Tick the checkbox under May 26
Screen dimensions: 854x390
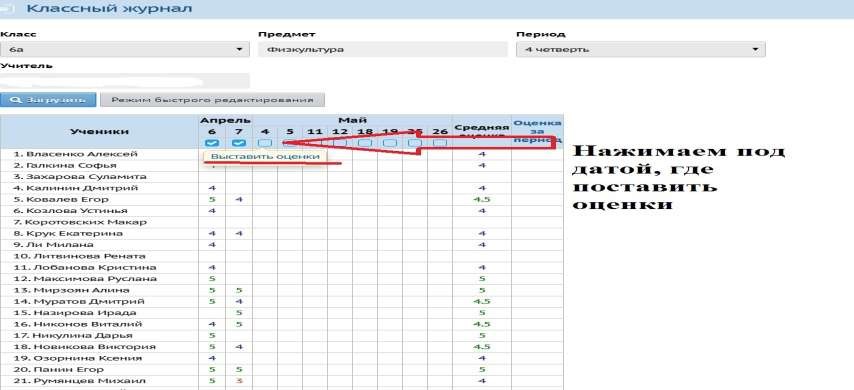[440, 143]
